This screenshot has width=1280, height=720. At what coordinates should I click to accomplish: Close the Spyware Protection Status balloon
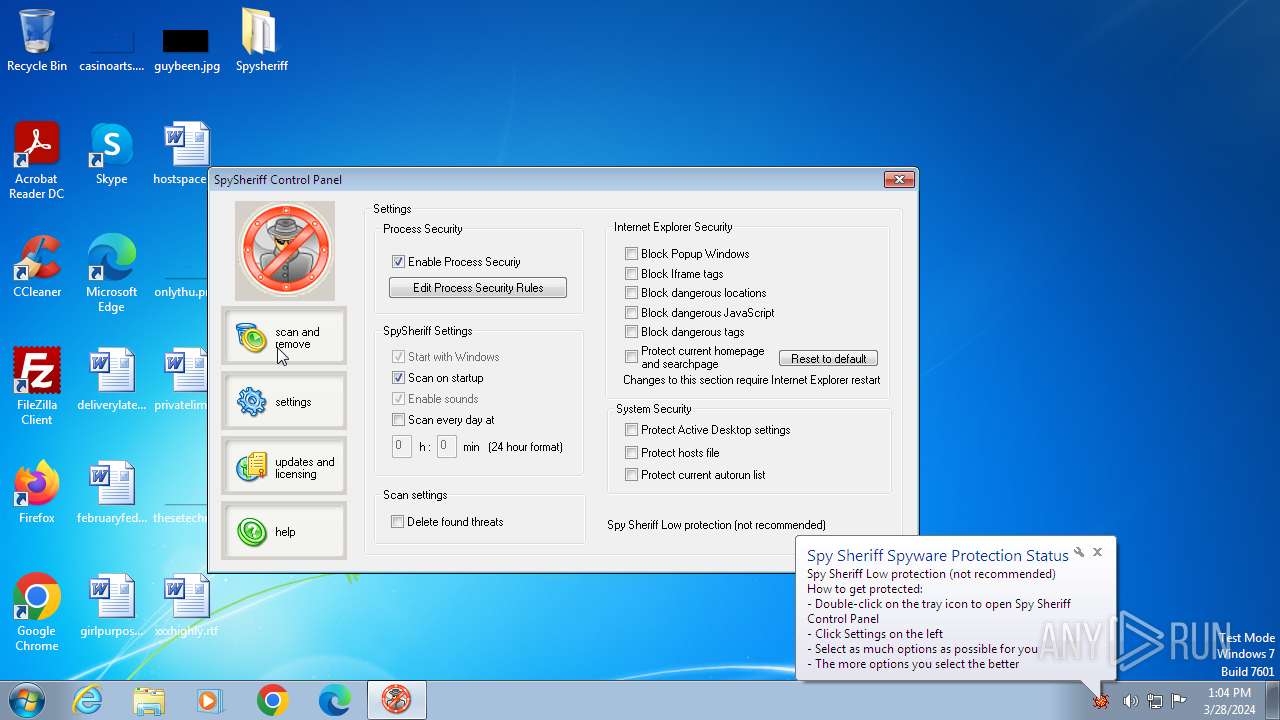1097,552
